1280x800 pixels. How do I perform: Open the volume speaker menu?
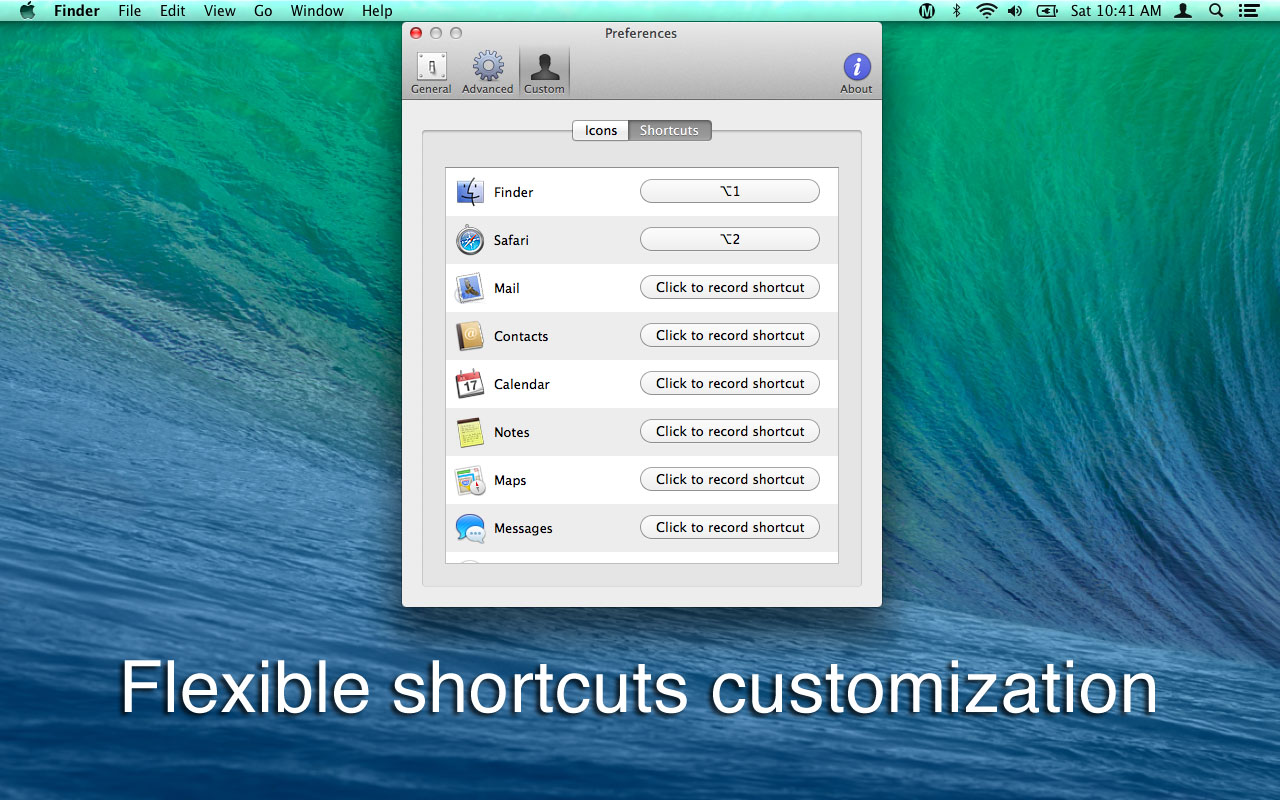click(x=1015, y=11)
